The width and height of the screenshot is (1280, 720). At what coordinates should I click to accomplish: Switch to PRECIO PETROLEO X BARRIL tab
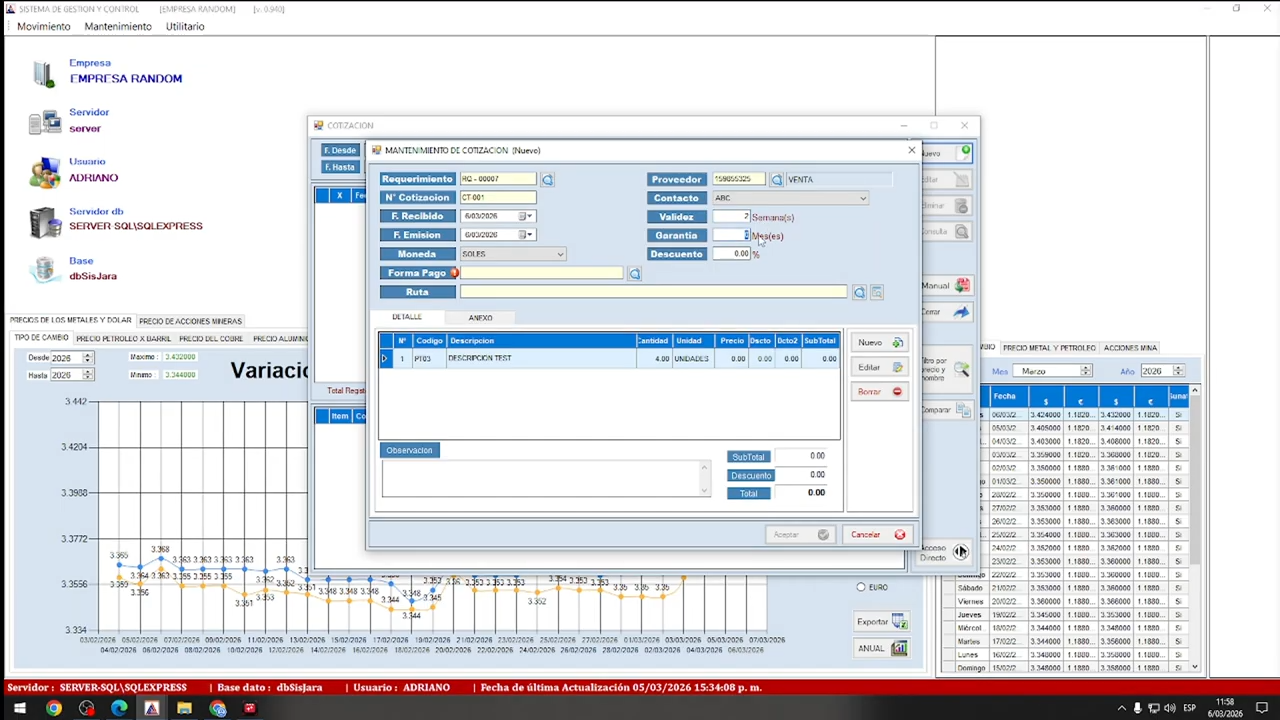(125, 339)
